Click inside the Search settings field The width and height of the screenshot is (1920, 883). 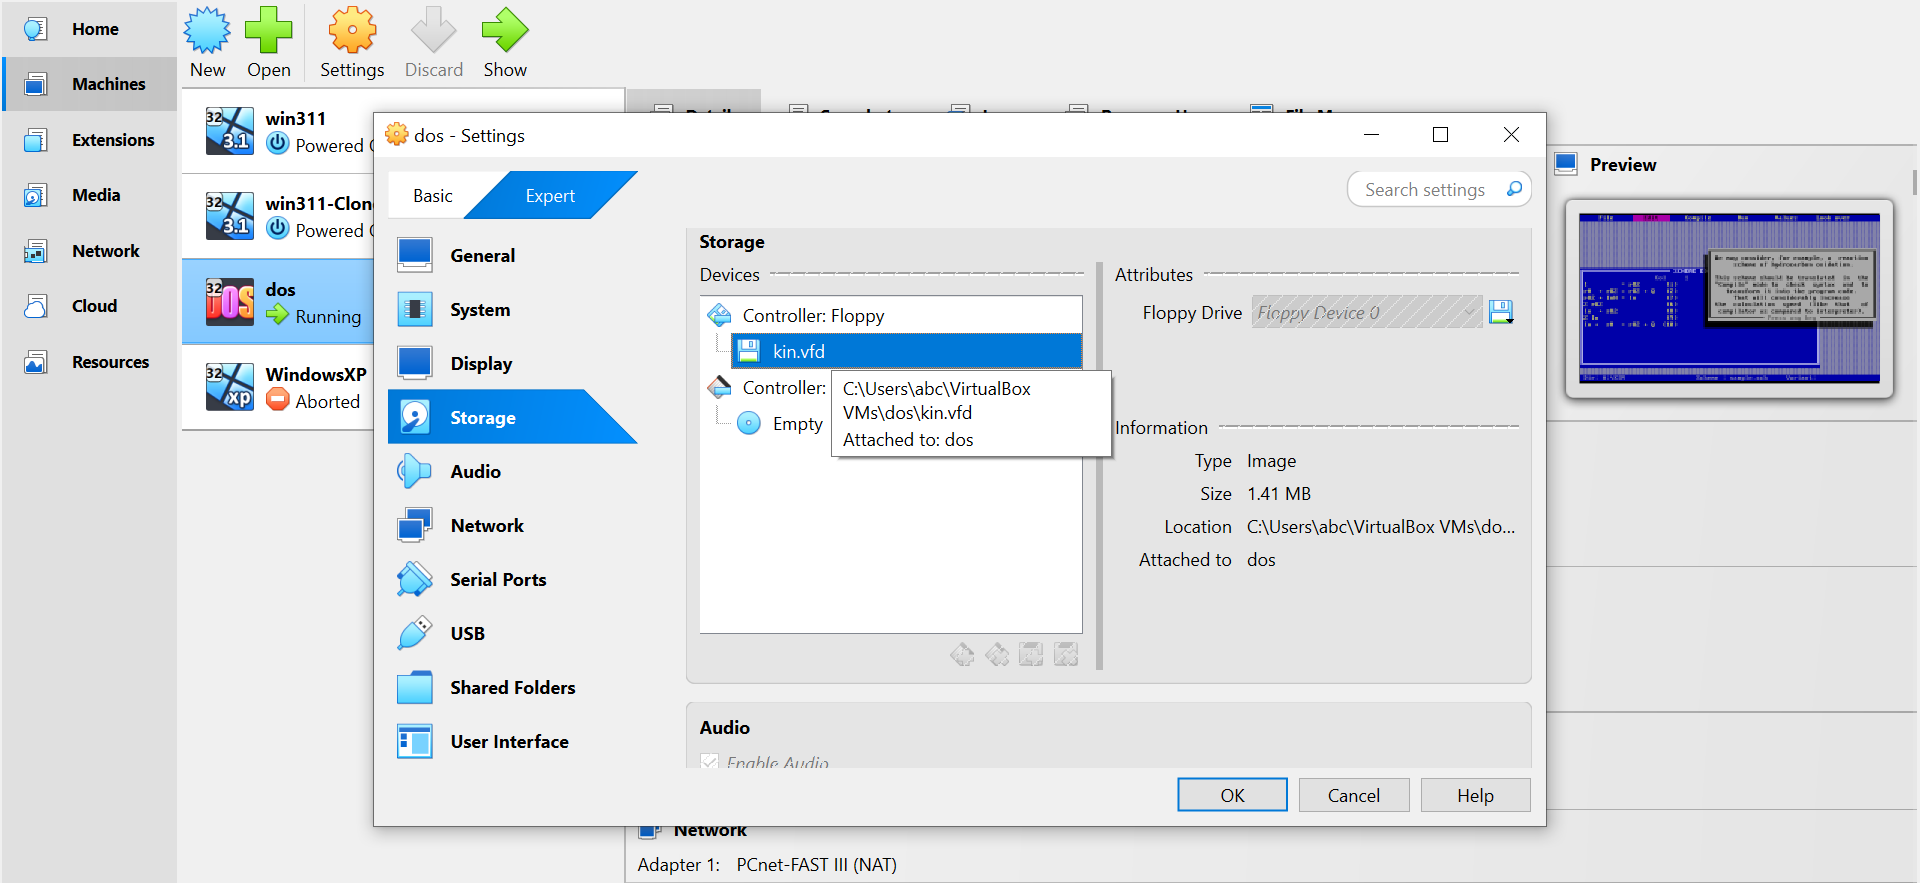click(1423, 190)
